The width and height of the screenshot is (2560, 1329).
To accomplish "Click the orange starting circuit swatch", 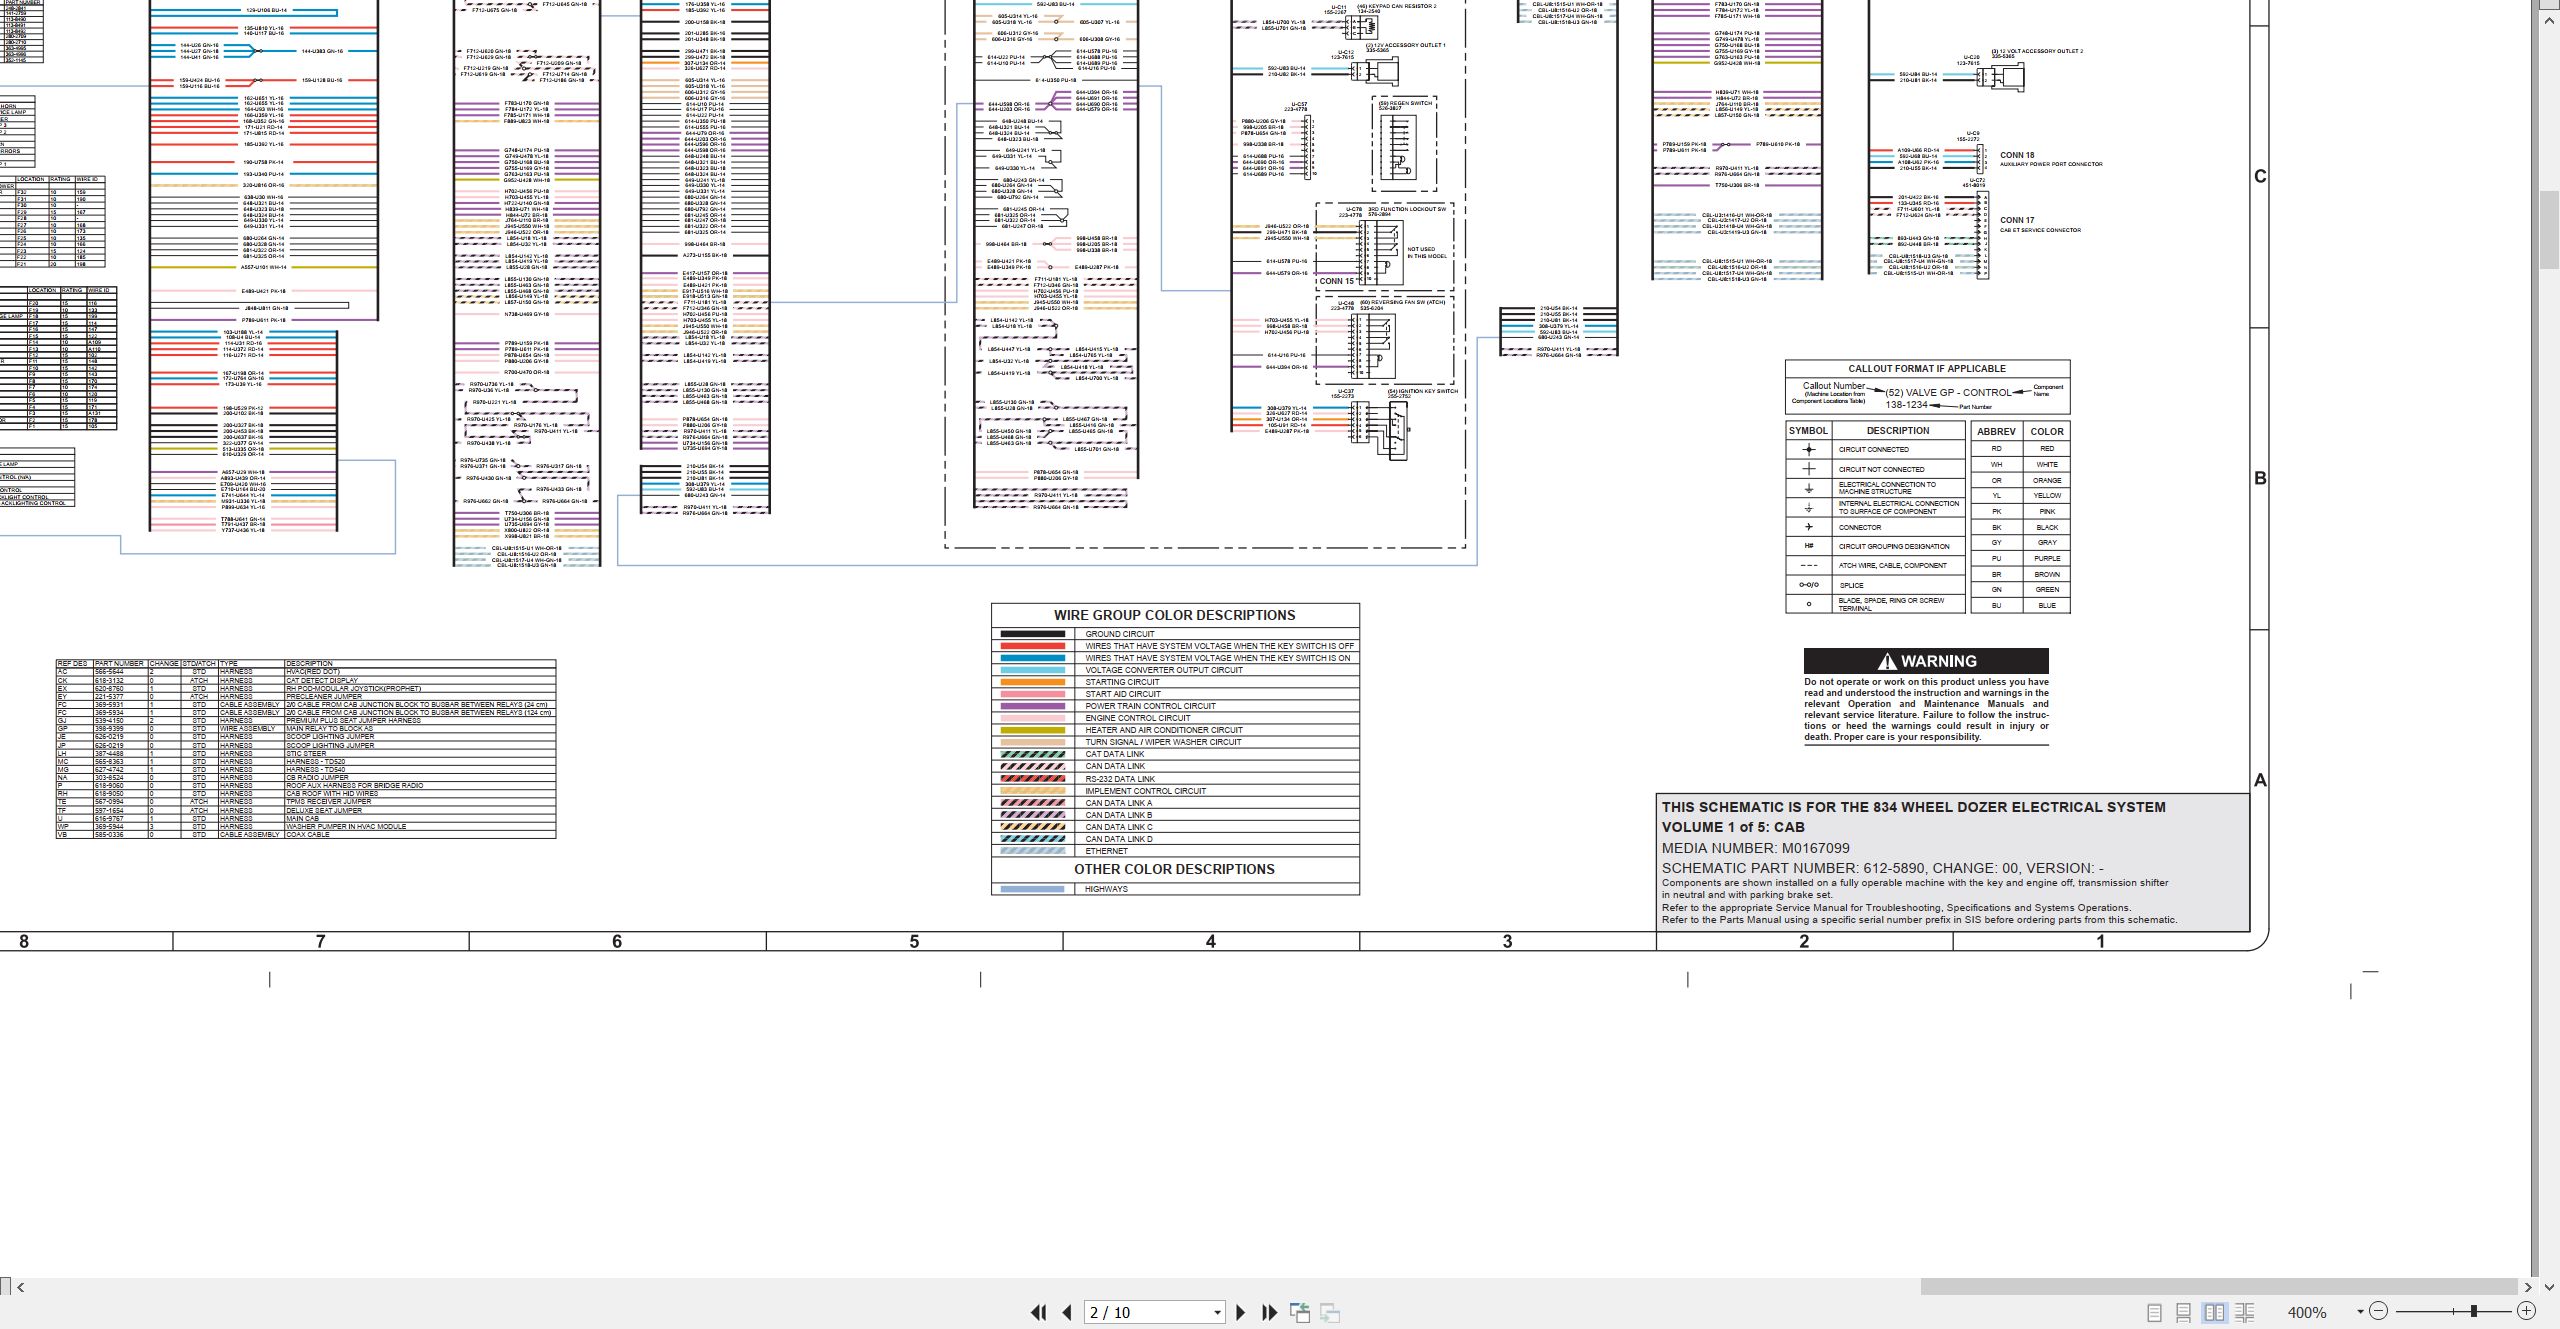I will click(1032, 682).
